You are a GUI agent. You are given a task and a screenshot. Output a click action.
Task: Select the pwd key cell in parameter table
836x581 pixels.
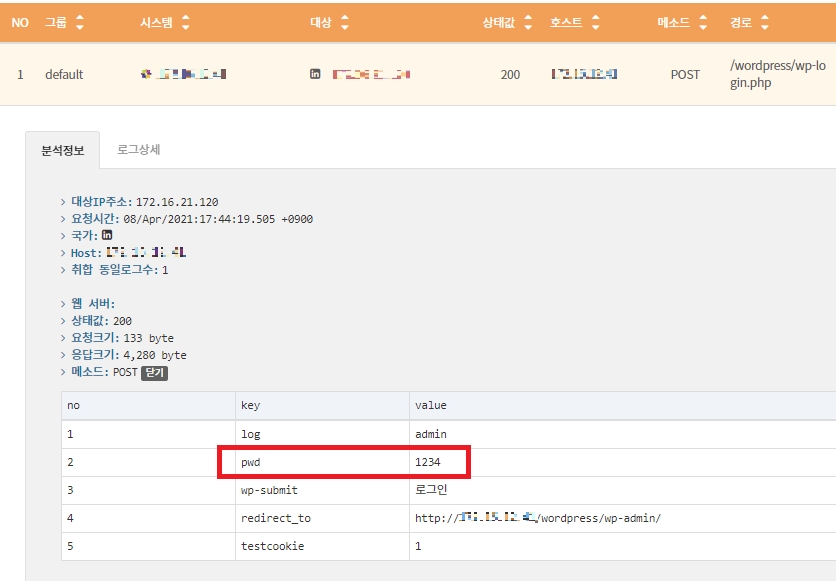click(x=251, y=462)
